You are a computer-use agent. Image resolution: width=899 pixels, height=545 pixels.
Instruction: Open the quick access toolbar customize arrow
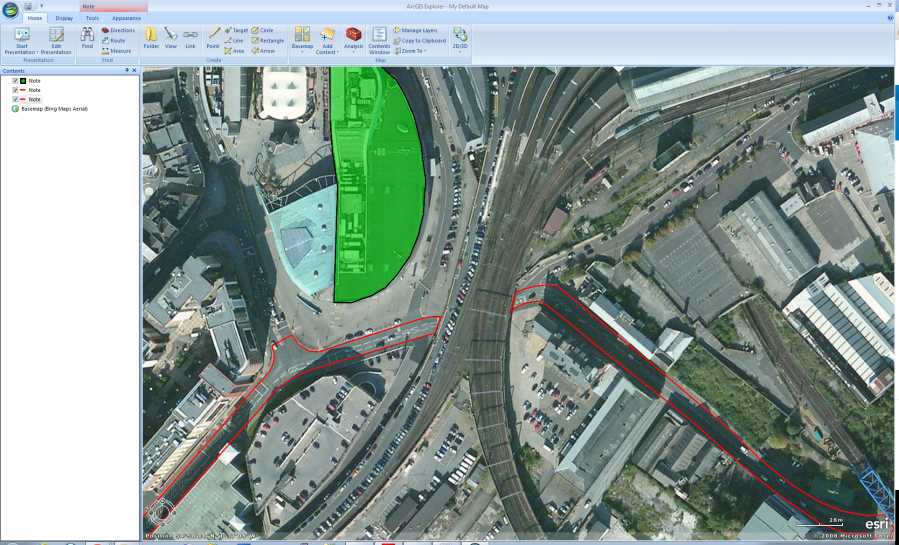click(x=41, y=6)
